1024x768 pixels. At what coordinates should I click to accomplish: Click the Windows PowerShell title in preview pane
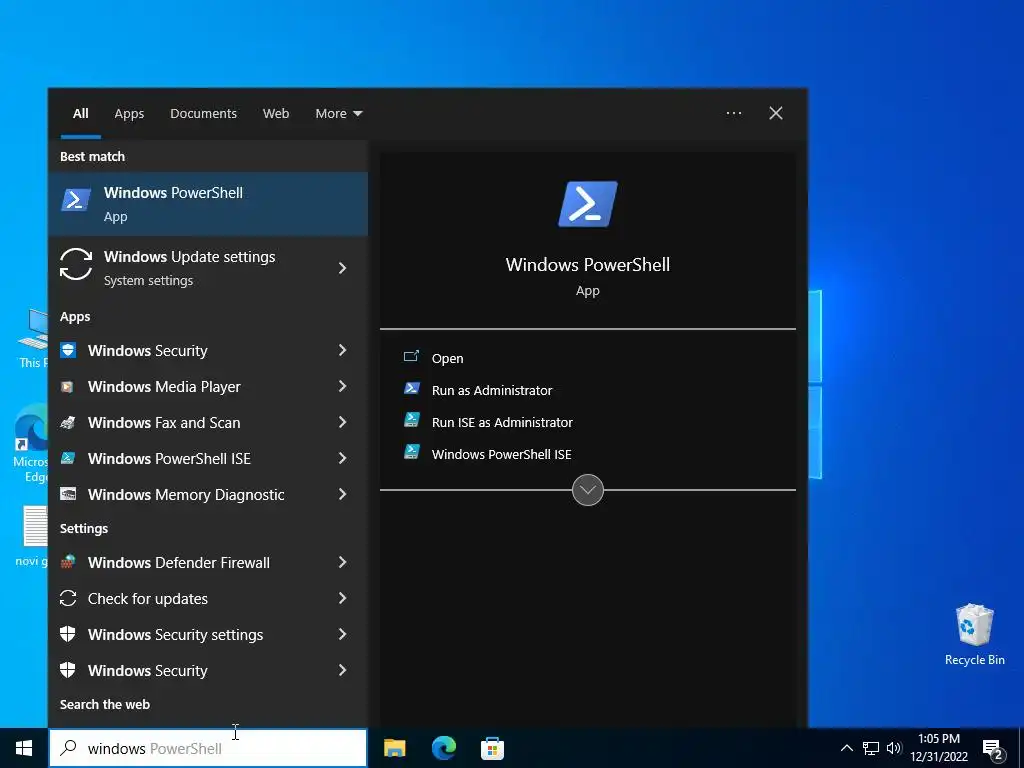tap(588, 264)
